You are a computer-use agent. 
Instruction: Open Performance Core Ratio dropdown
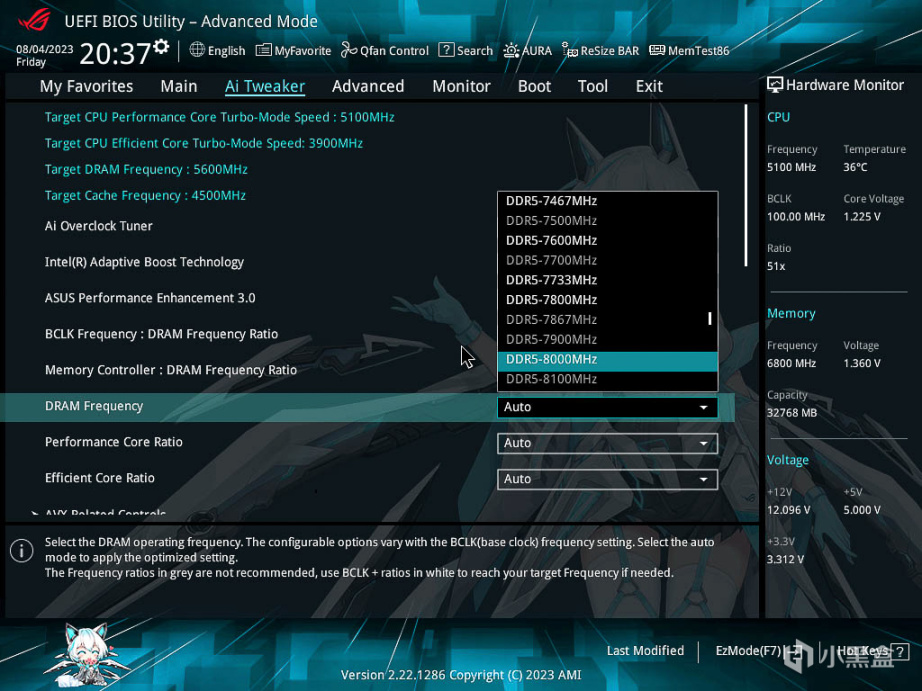click(x=607, y=443)
